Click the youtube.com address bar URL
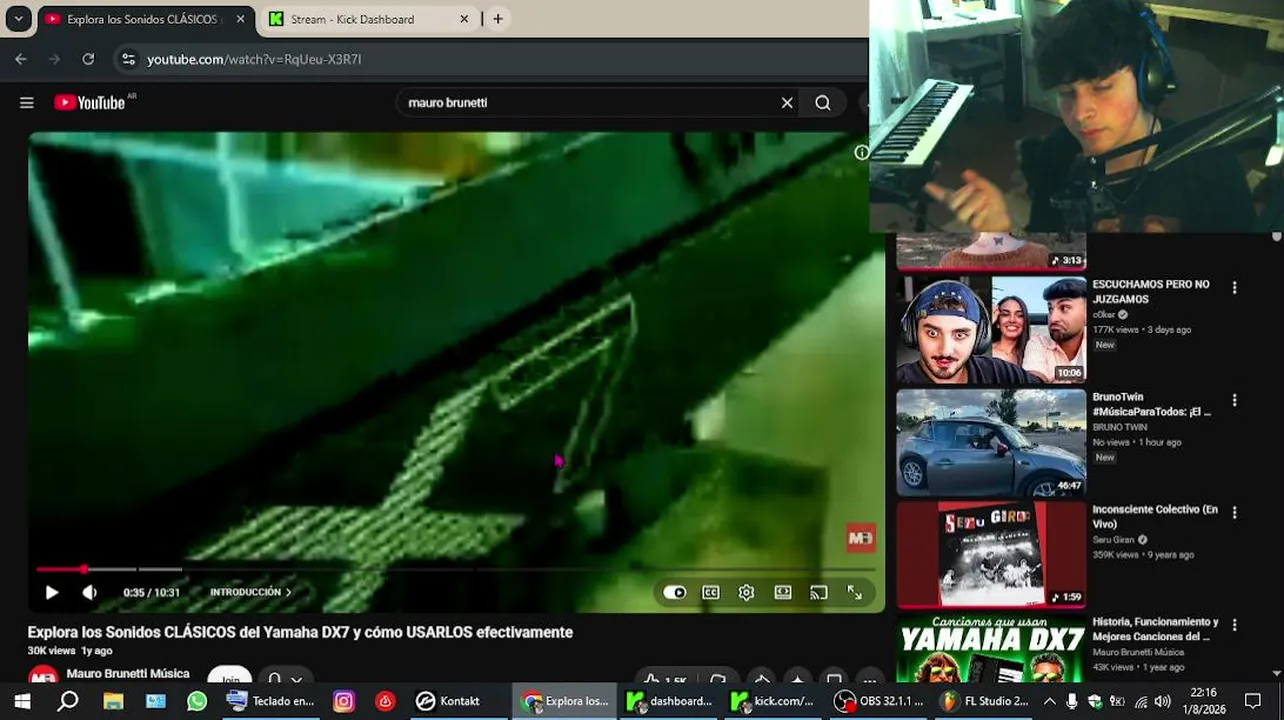The image size is (1284, 720). [x=254, y=59]
